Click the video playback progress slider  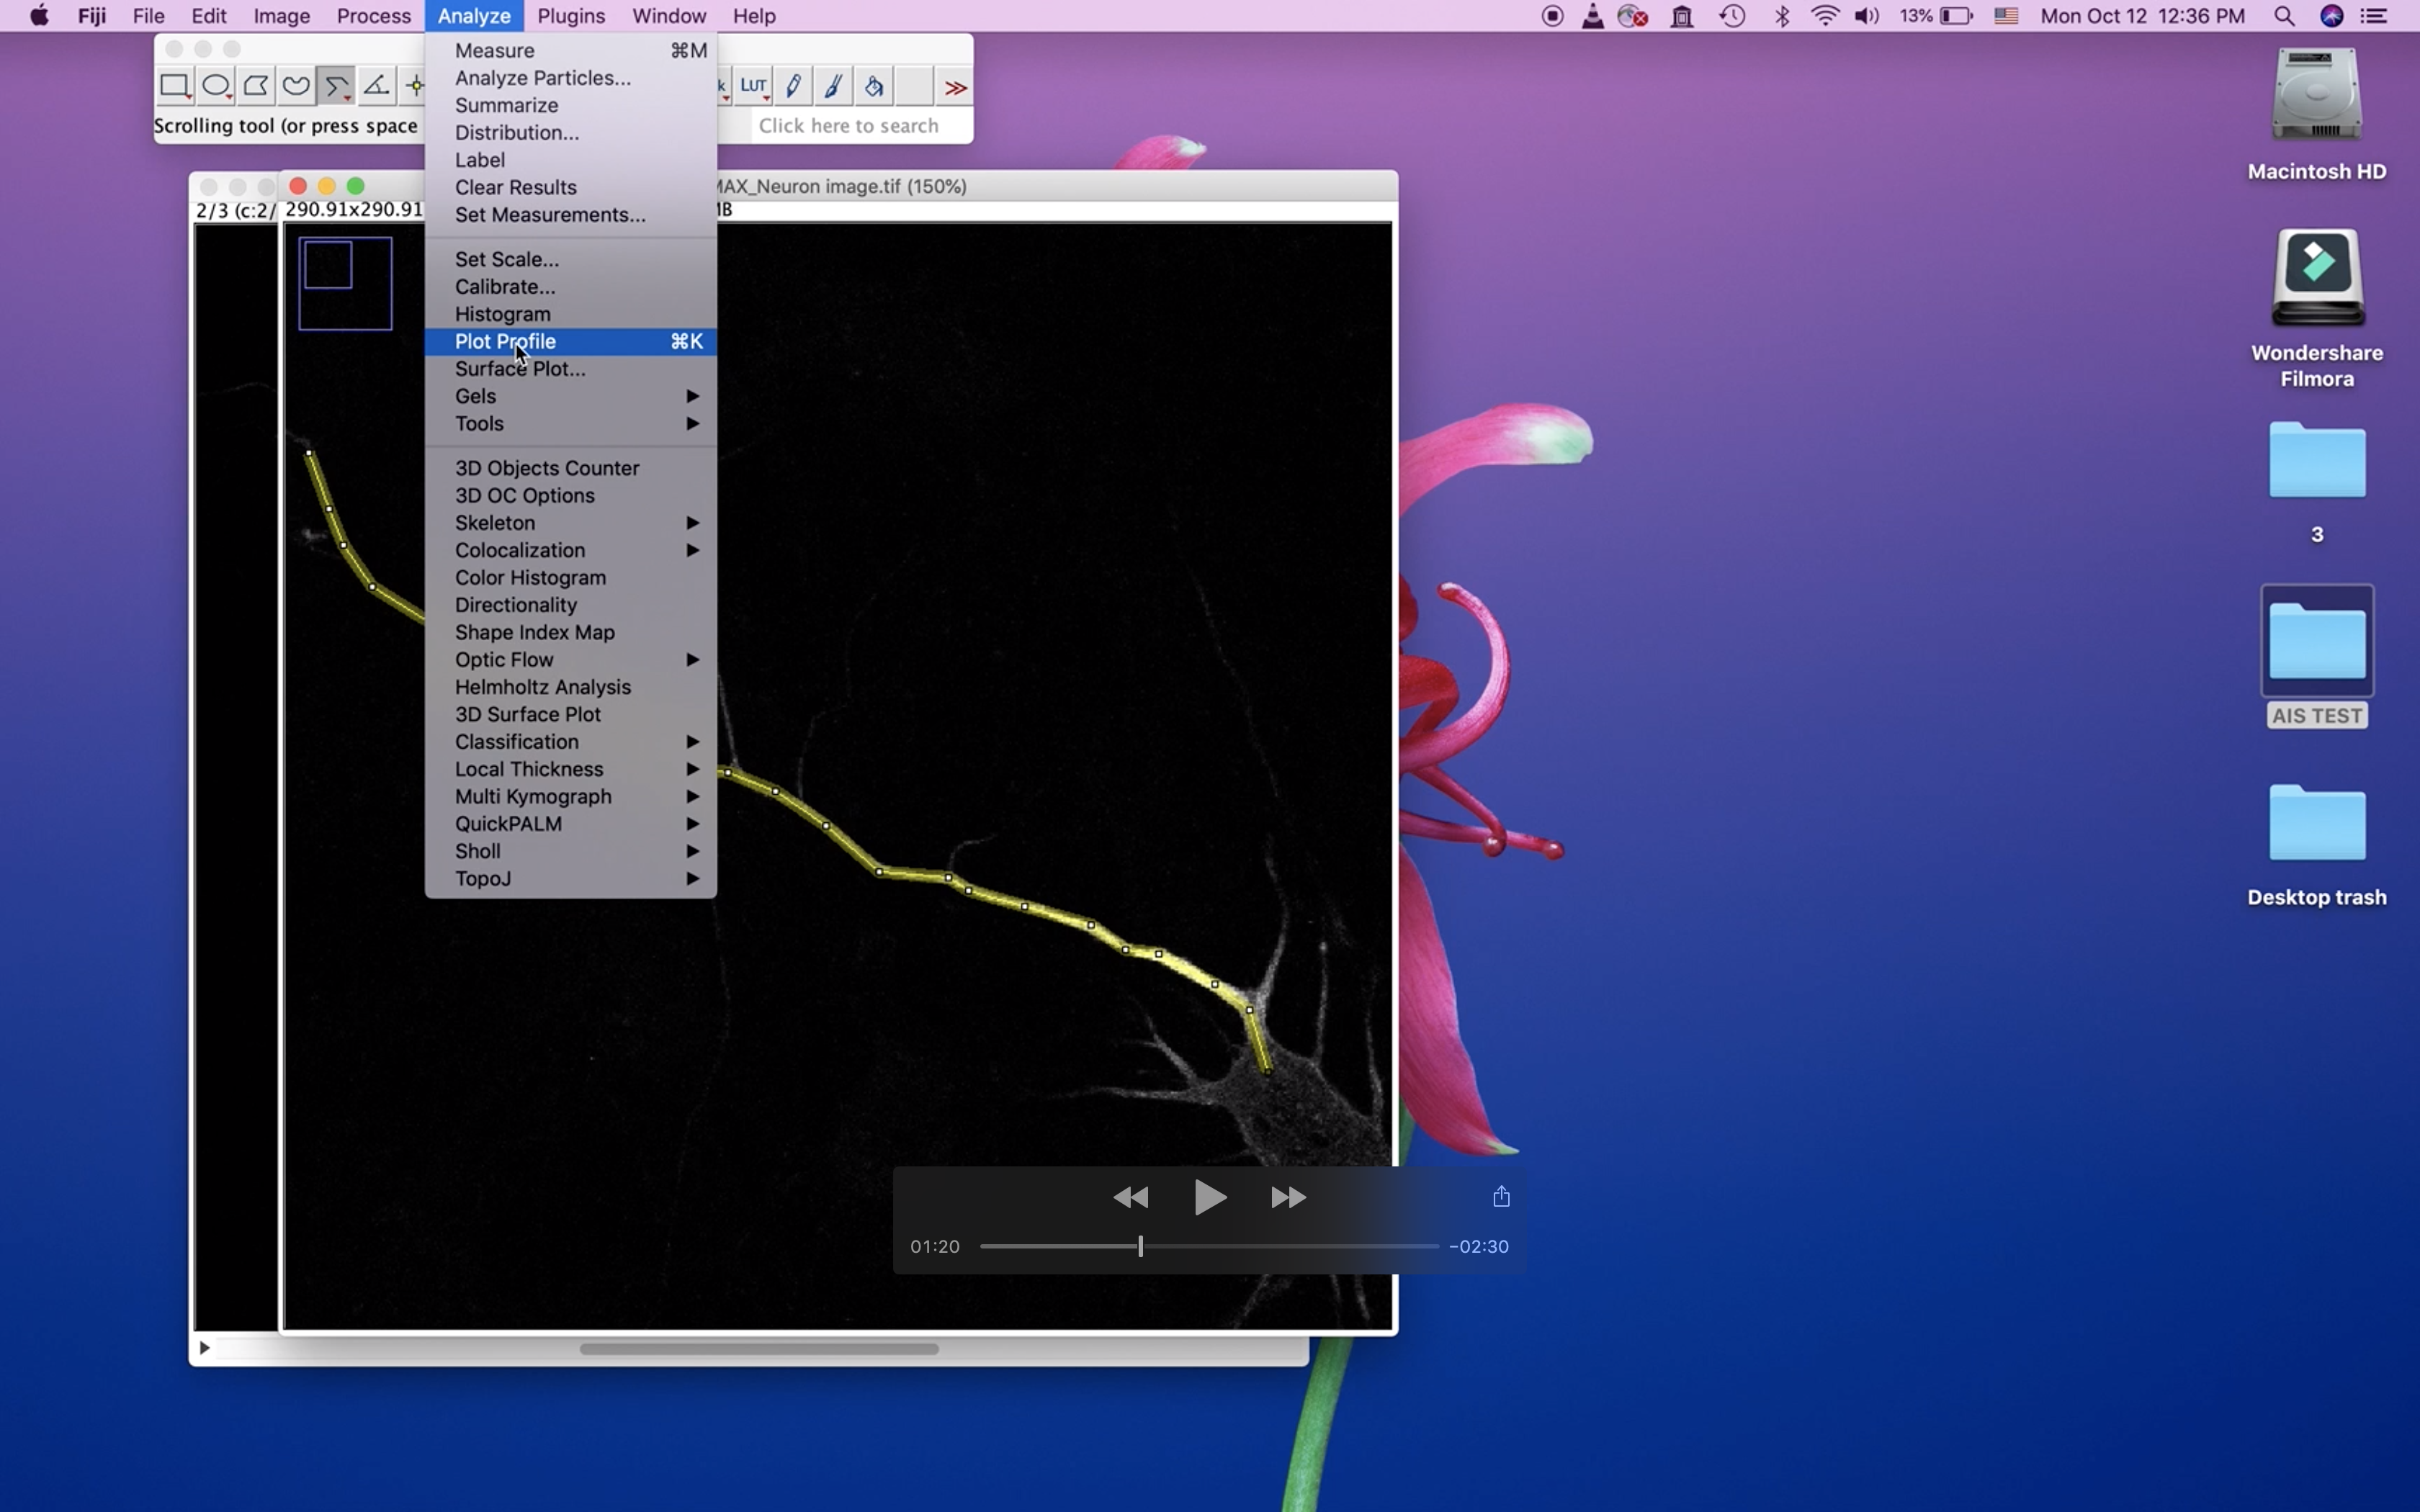coord(1208,1246)
